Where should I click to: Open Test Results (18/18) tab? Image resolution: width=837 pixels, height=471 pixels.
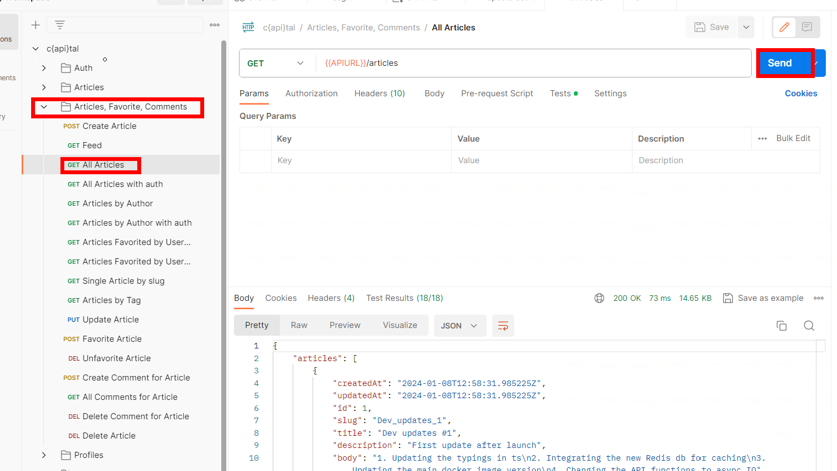tap(404, 298)
